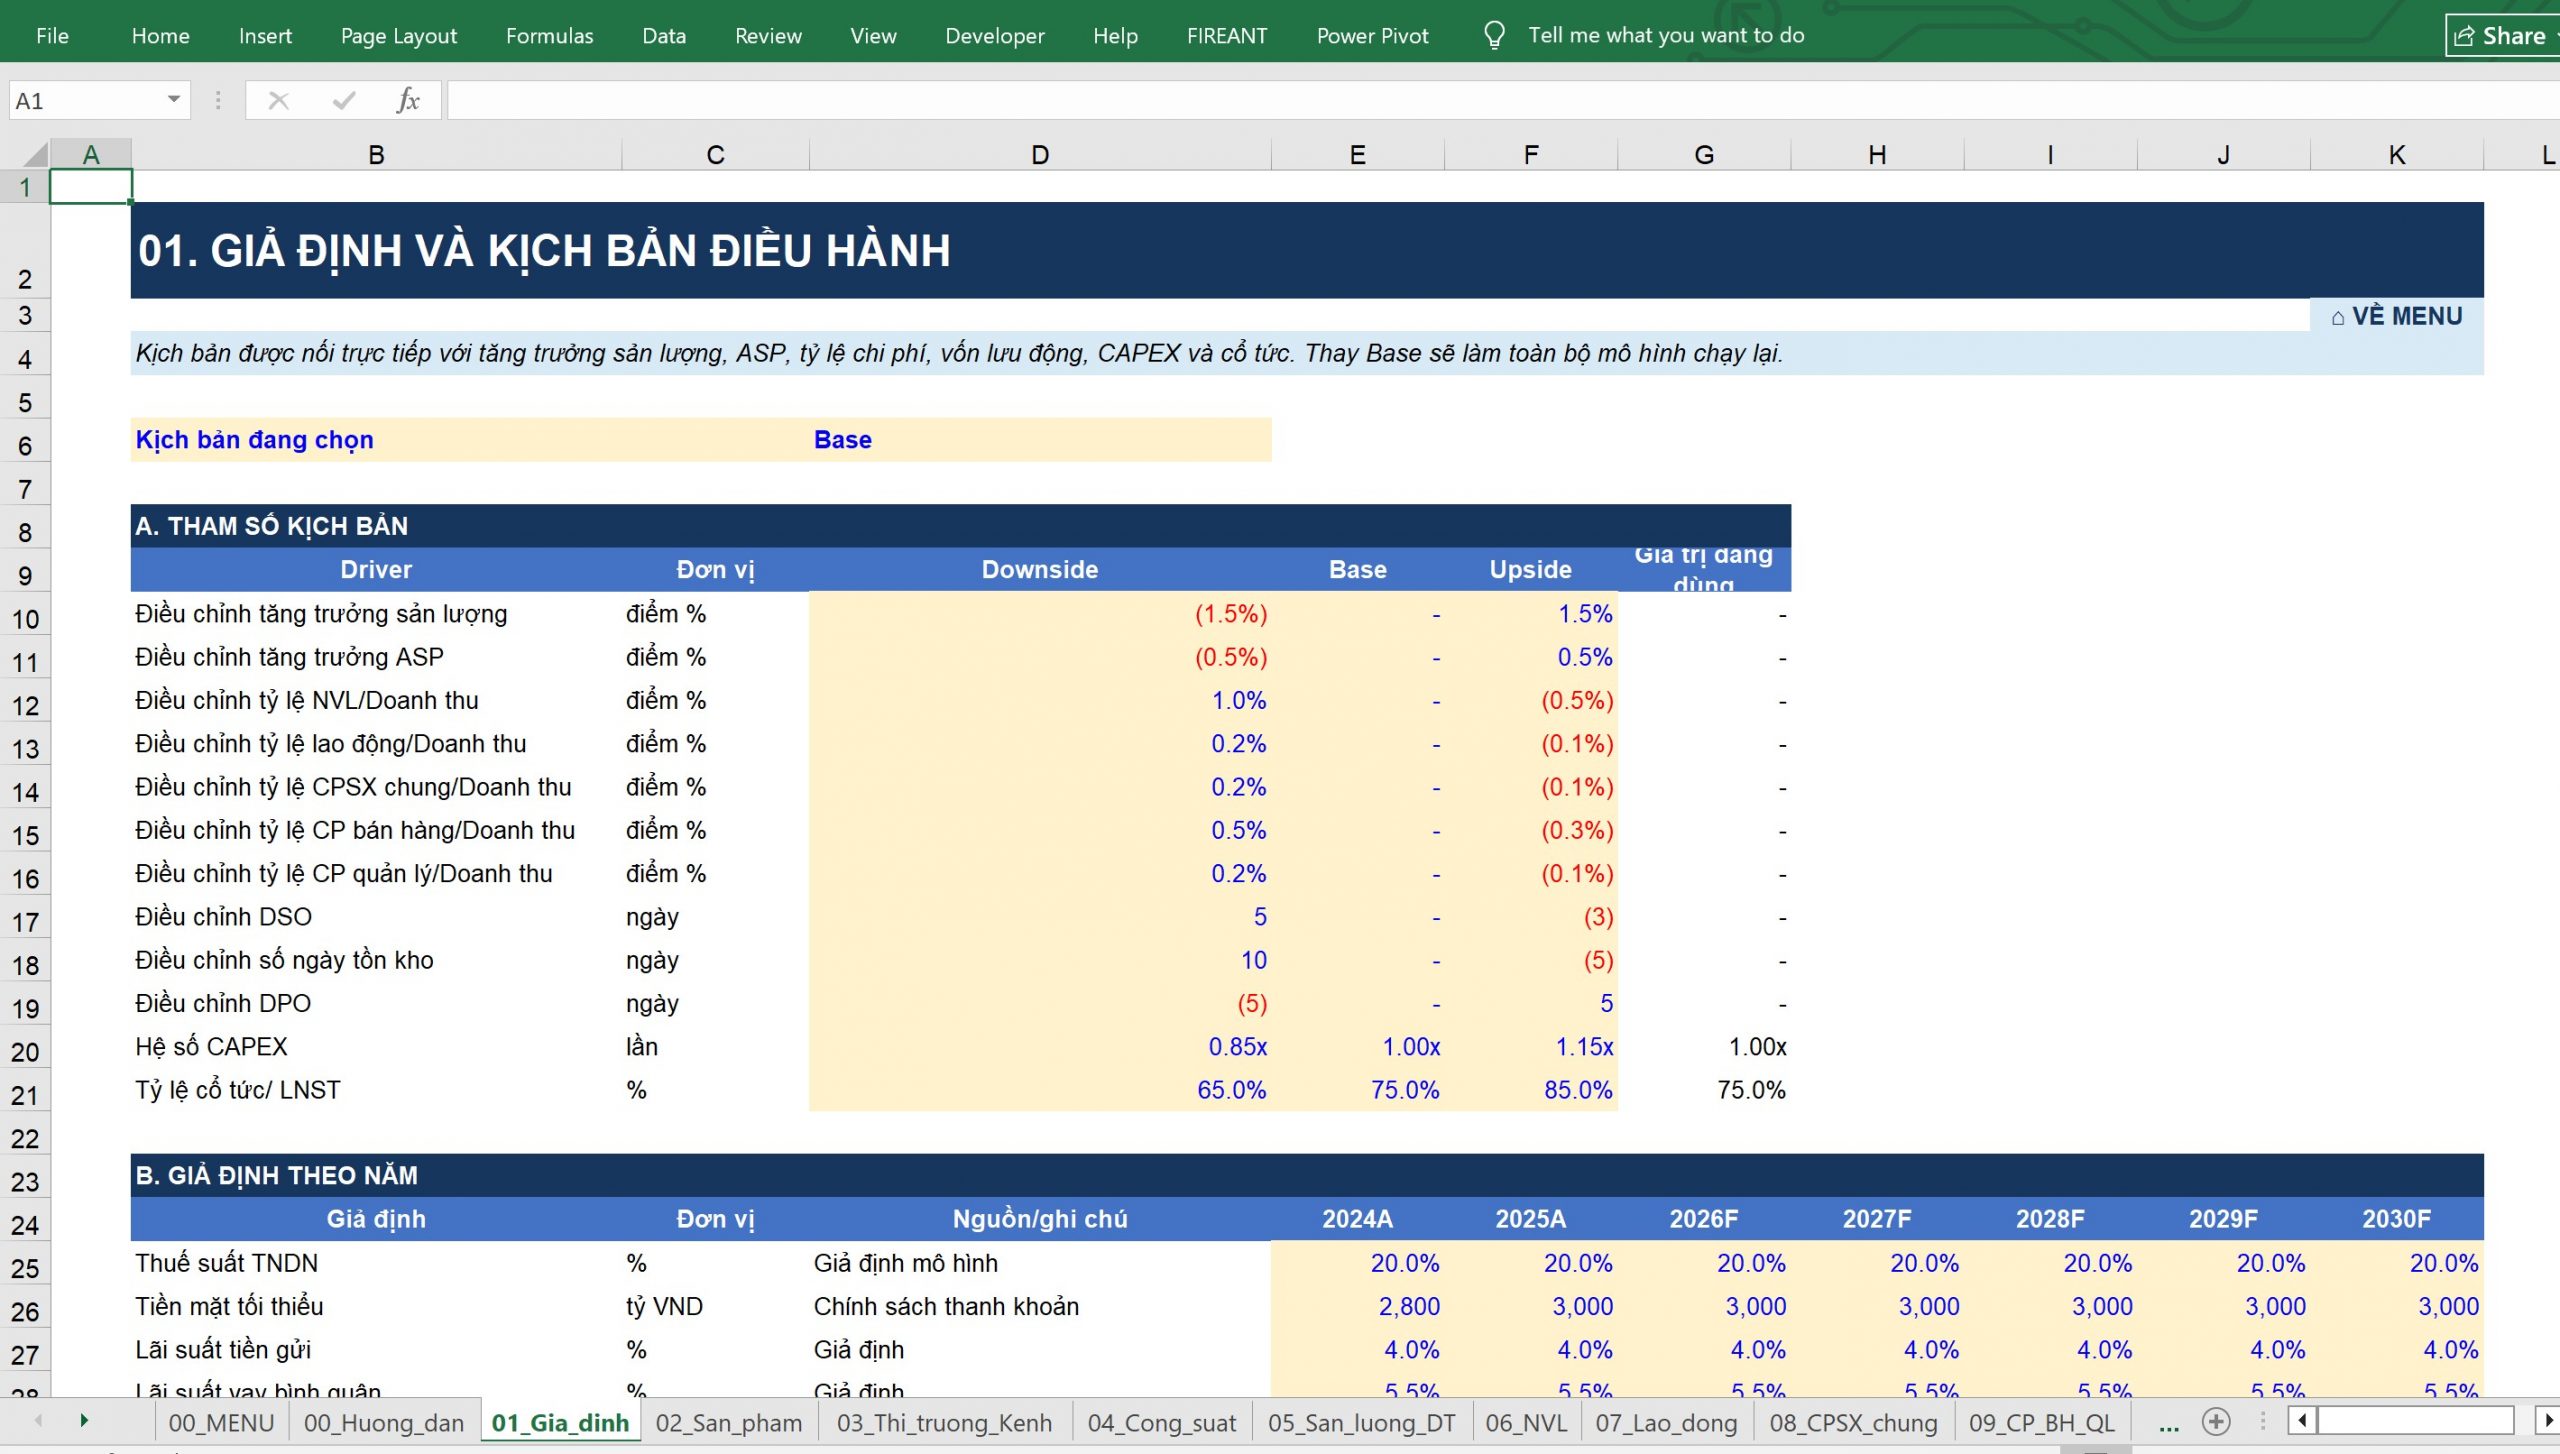Screen dimensions: 2560x1454
Task: Switch to the 00_MENU sheet tab
Action: (221, 1423)
